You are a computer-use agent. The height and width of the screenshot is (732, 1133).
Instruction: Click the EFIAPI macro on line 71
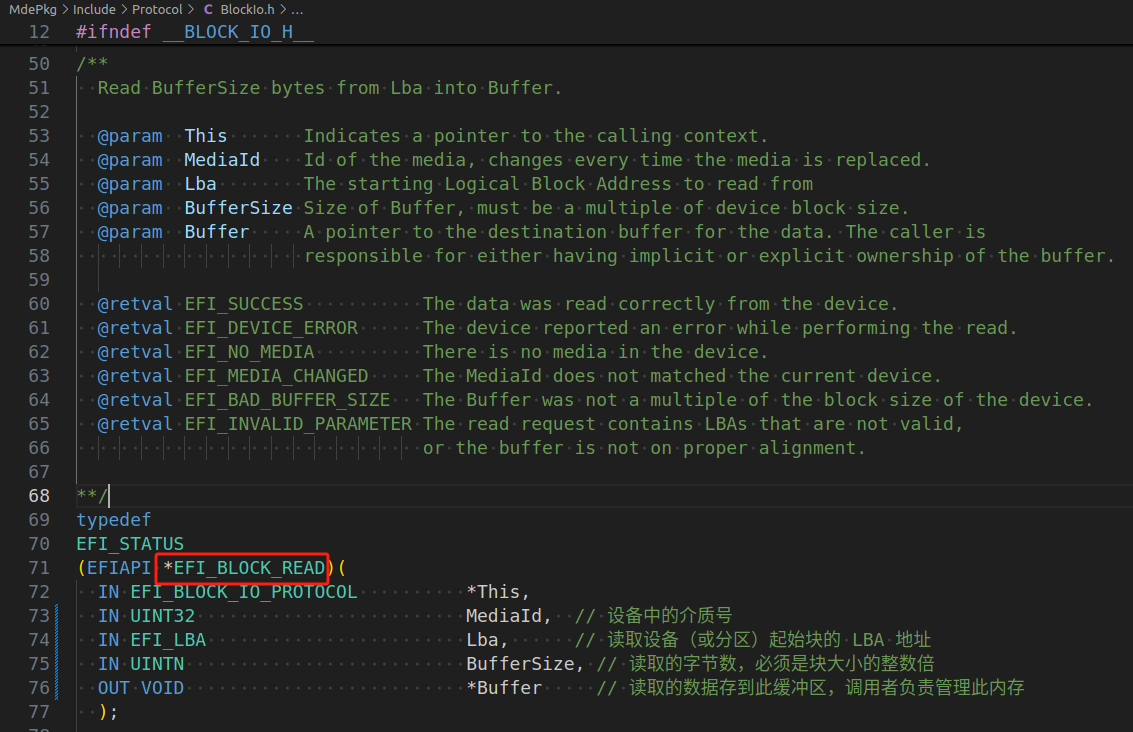tap(119, 568)
